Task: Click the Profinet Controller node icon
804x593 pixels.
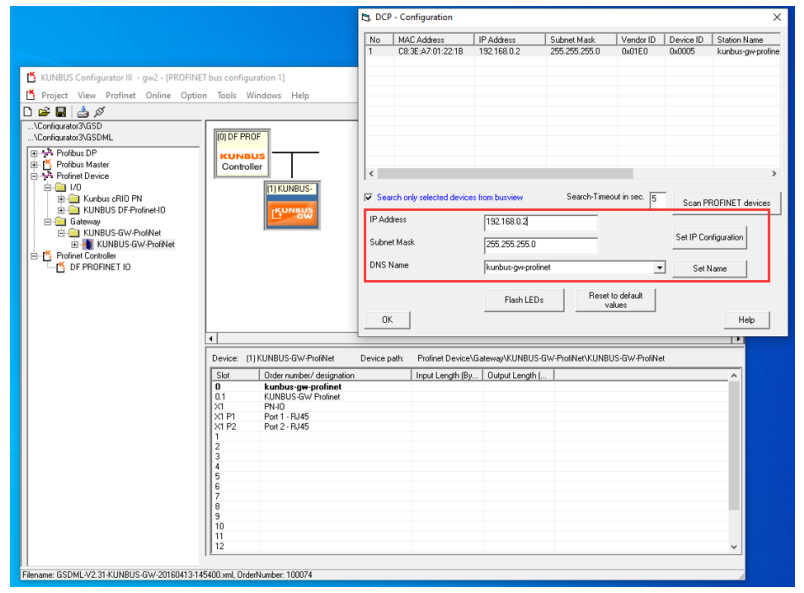Action: coord(48,255)
